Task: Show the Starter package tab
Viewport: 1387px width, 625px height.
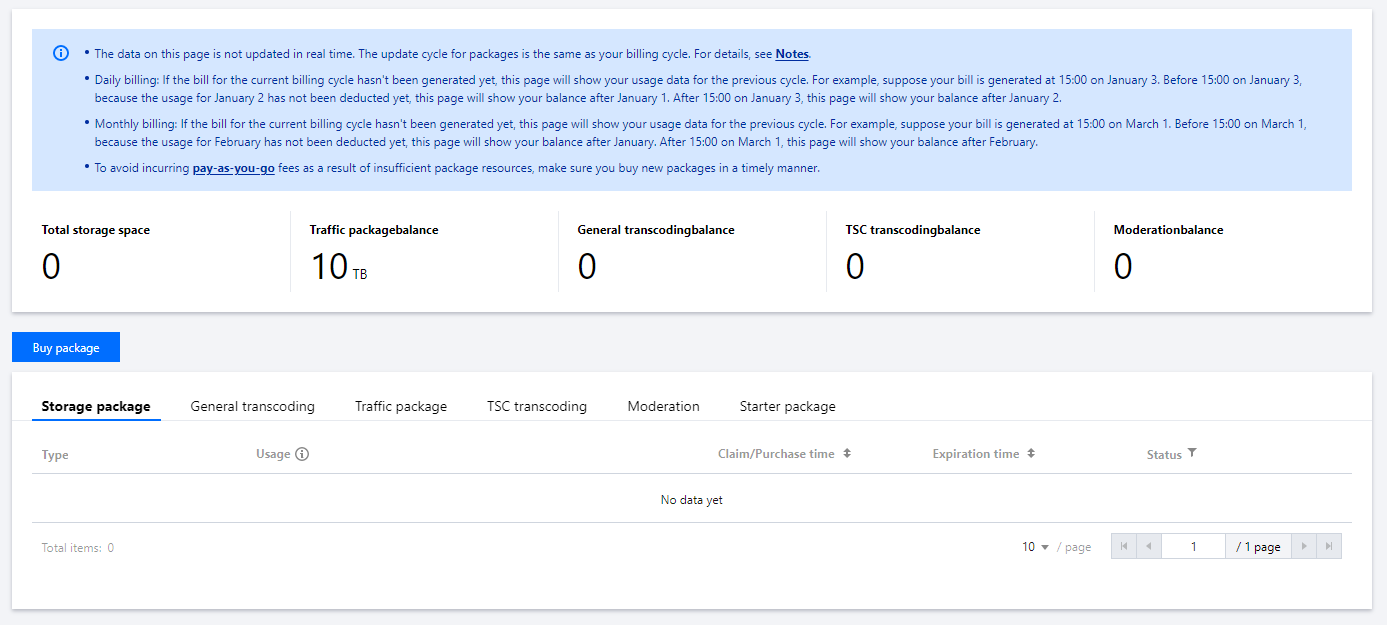Action: 787,406
